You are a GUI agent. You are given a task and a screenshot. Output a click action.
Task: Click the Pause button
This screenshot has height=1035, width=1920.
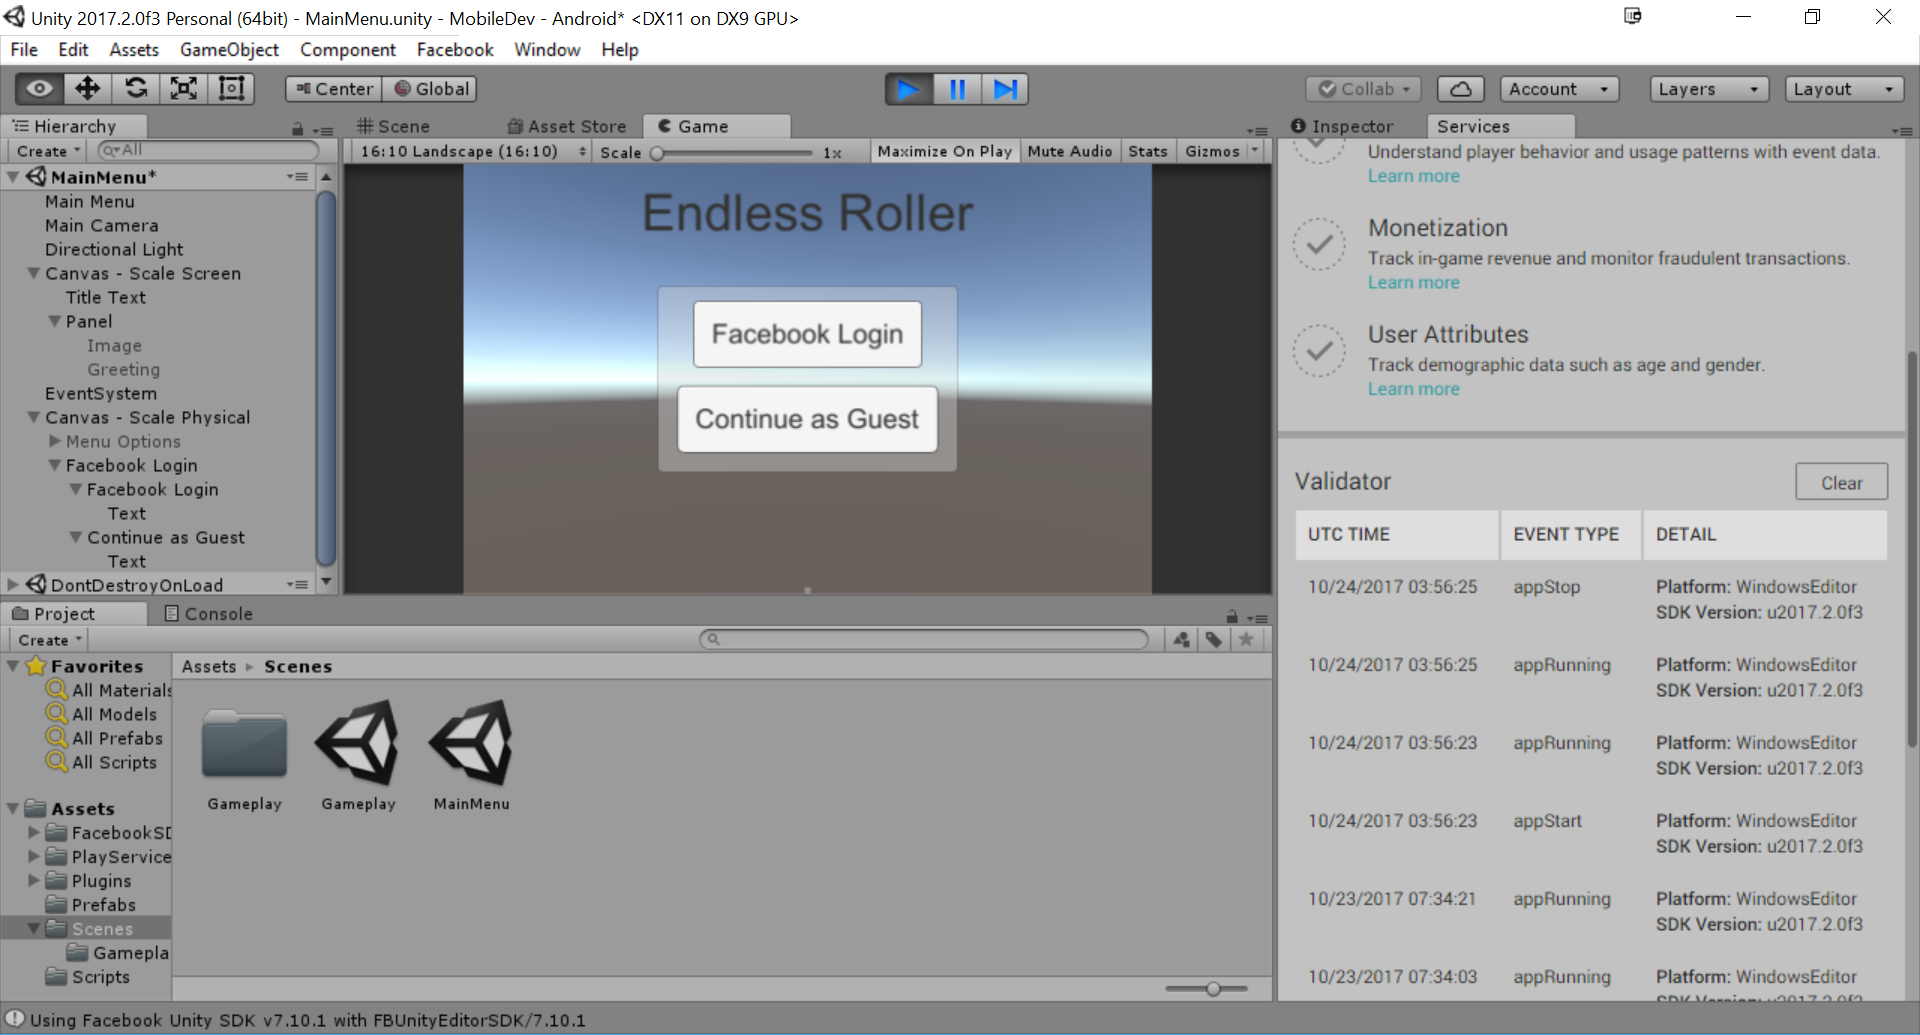(957, 89)
